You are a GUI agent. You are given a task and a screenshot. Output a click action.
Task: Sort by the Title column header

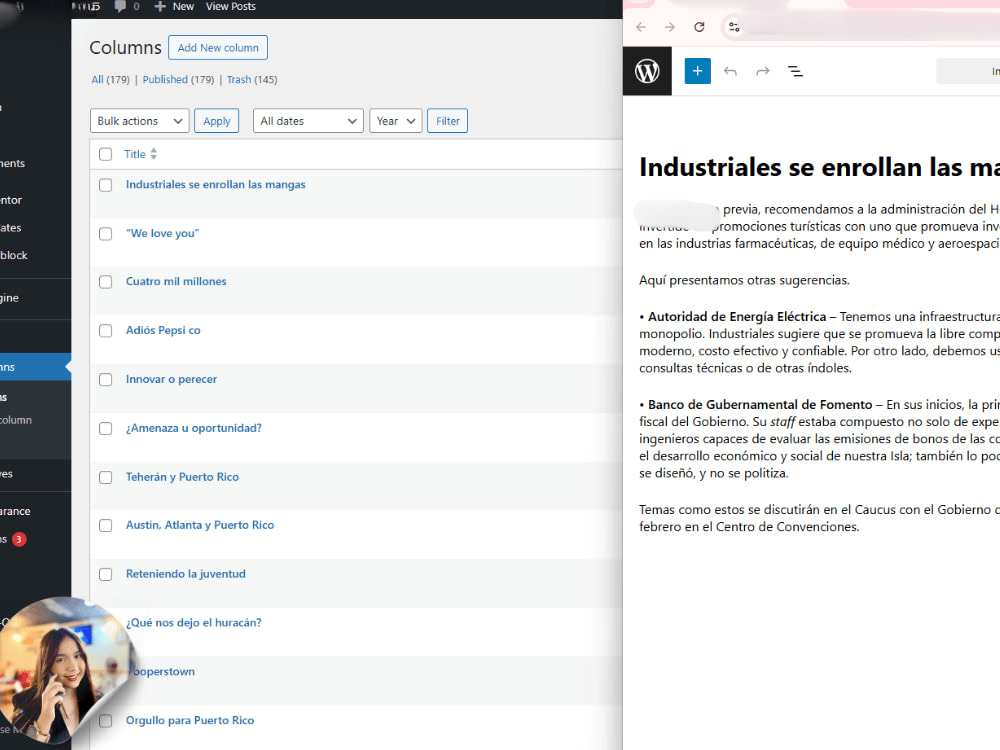[135, 154]
